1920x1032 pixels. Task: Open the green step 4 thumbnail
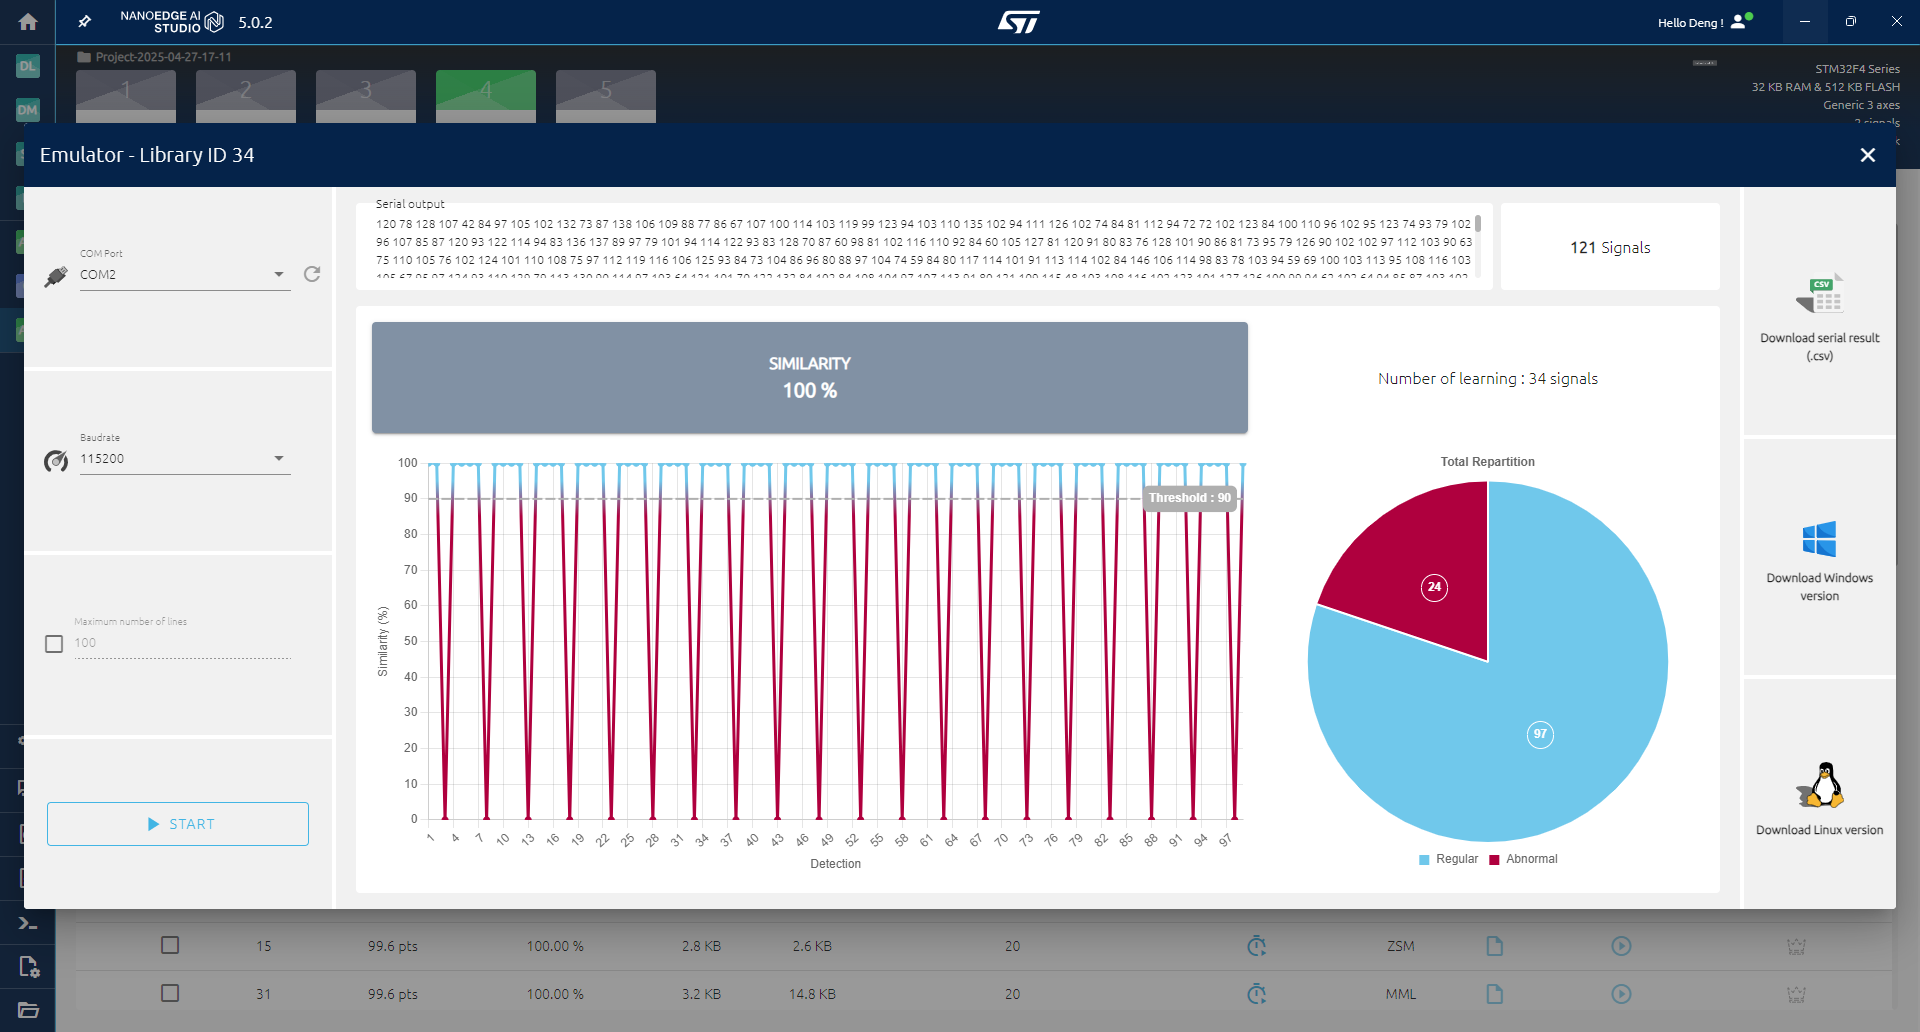[486, 96]
